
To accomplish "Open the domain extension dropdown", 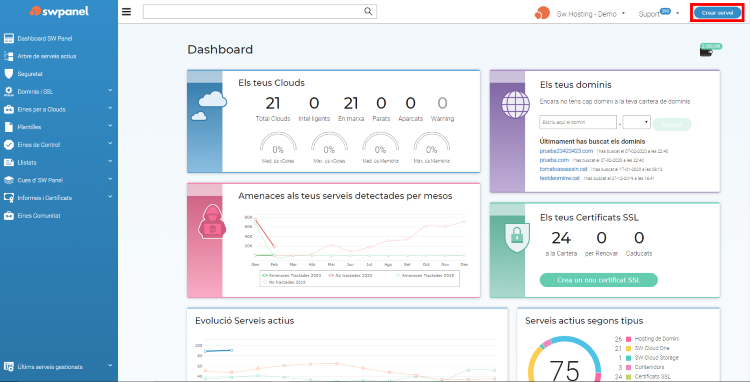I will 636,122.
